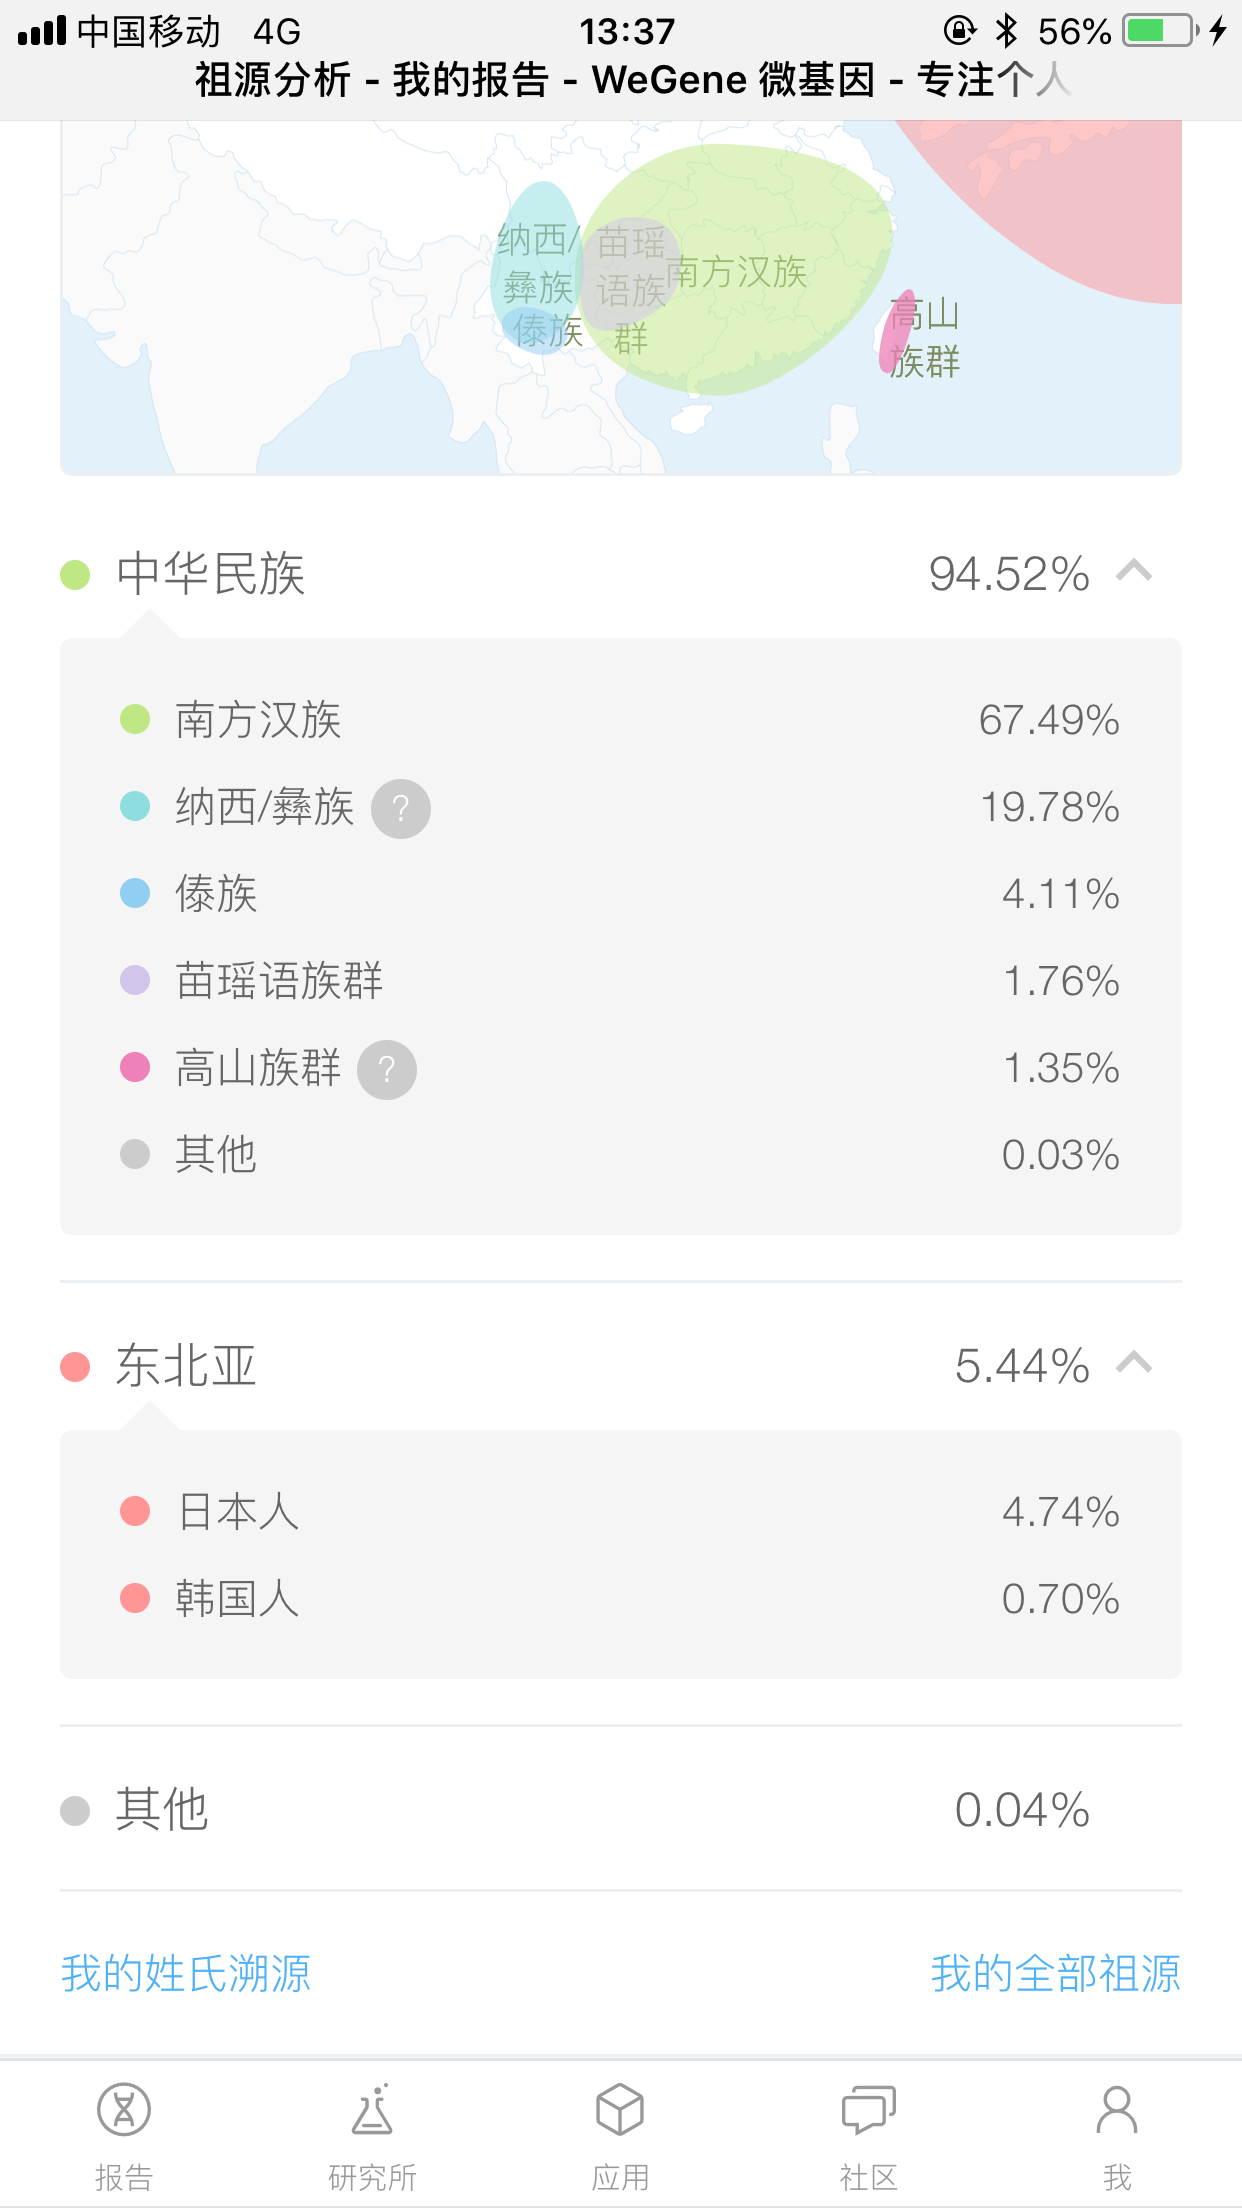Collapse the 中华民族 section chevron
Image resolution: width=1242 pixels, height=2208 pixels.
tap(1134, 572)
